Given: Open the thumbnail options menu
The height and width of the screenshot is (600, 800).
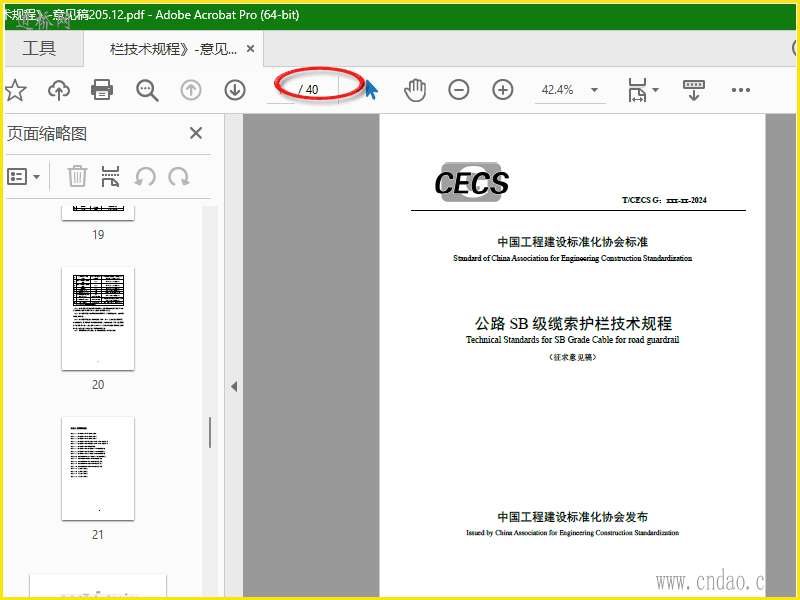Looking at the screenshot, I should tap(23, 177).
